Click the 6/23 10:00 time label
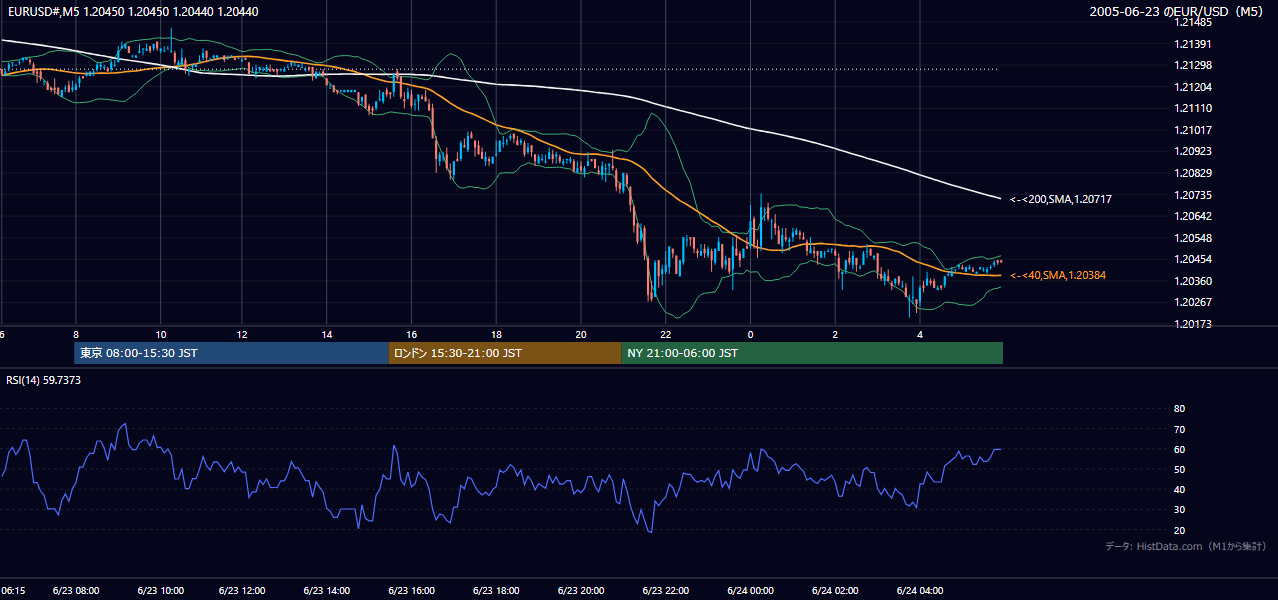The height and width of the screenshot is (600, 1278). (161, 591)
